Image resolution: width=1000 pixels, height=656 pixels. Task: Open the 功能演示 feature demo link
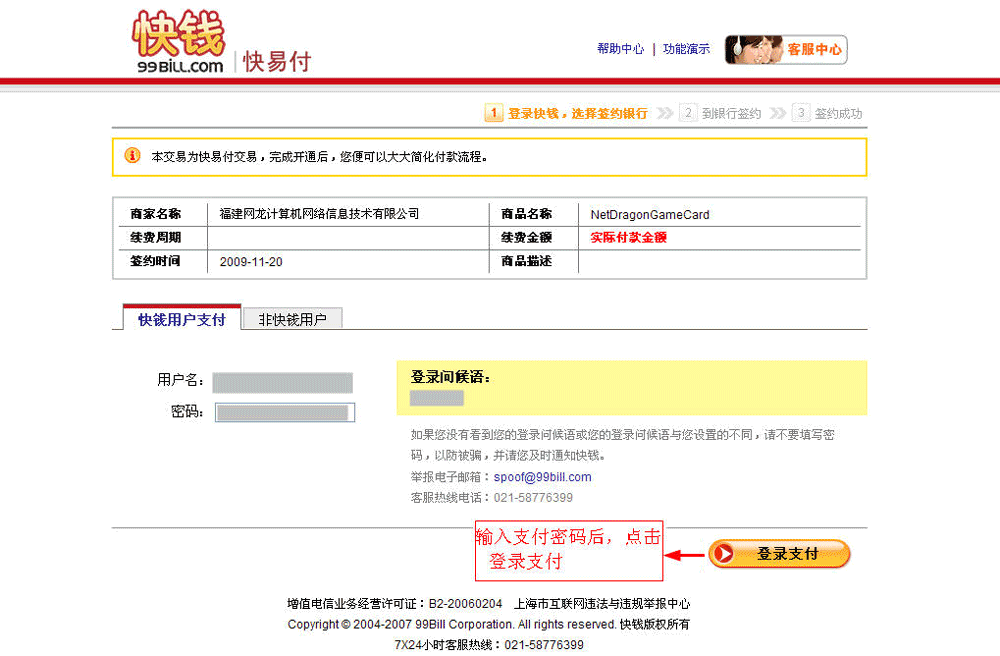pos(686,49)
